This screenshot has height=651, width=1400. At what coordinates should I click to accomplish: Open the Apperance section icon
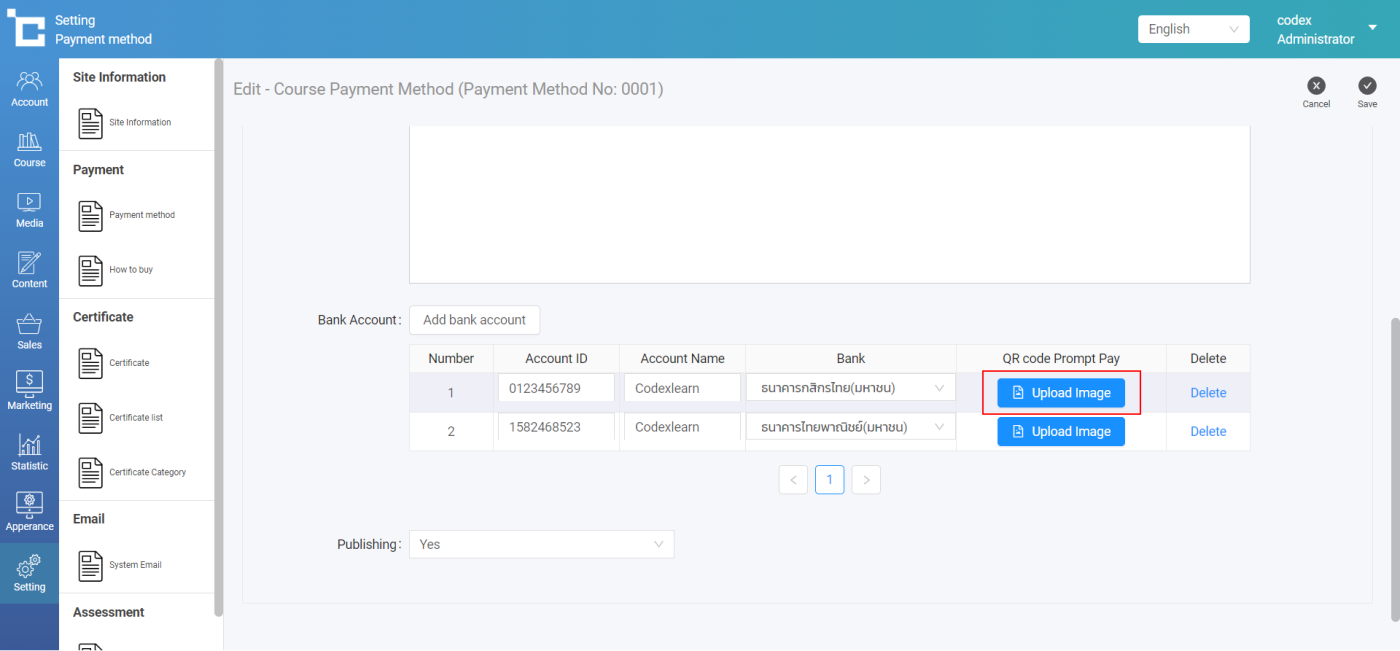click(29, 512)
